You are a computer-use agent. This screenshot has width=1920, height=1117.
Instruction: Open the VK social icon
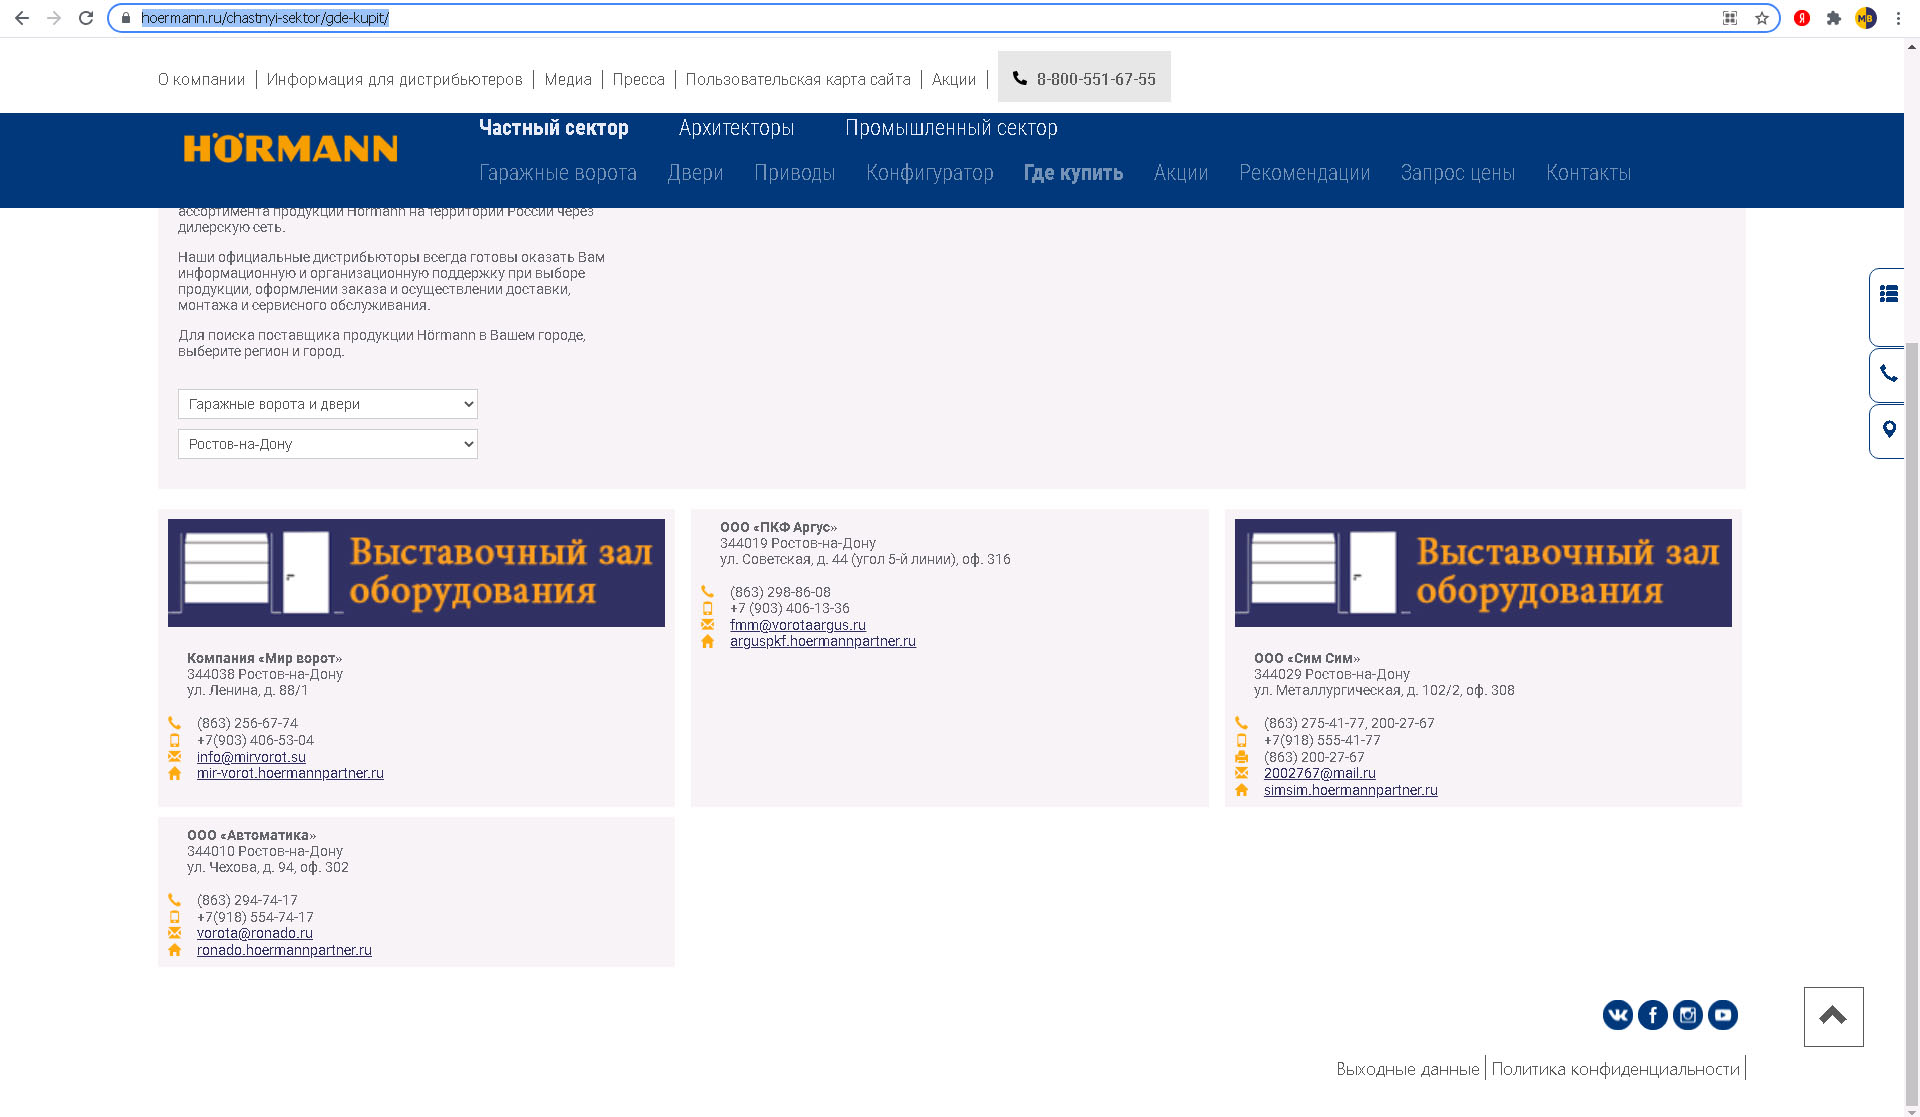(1618, 1015)
